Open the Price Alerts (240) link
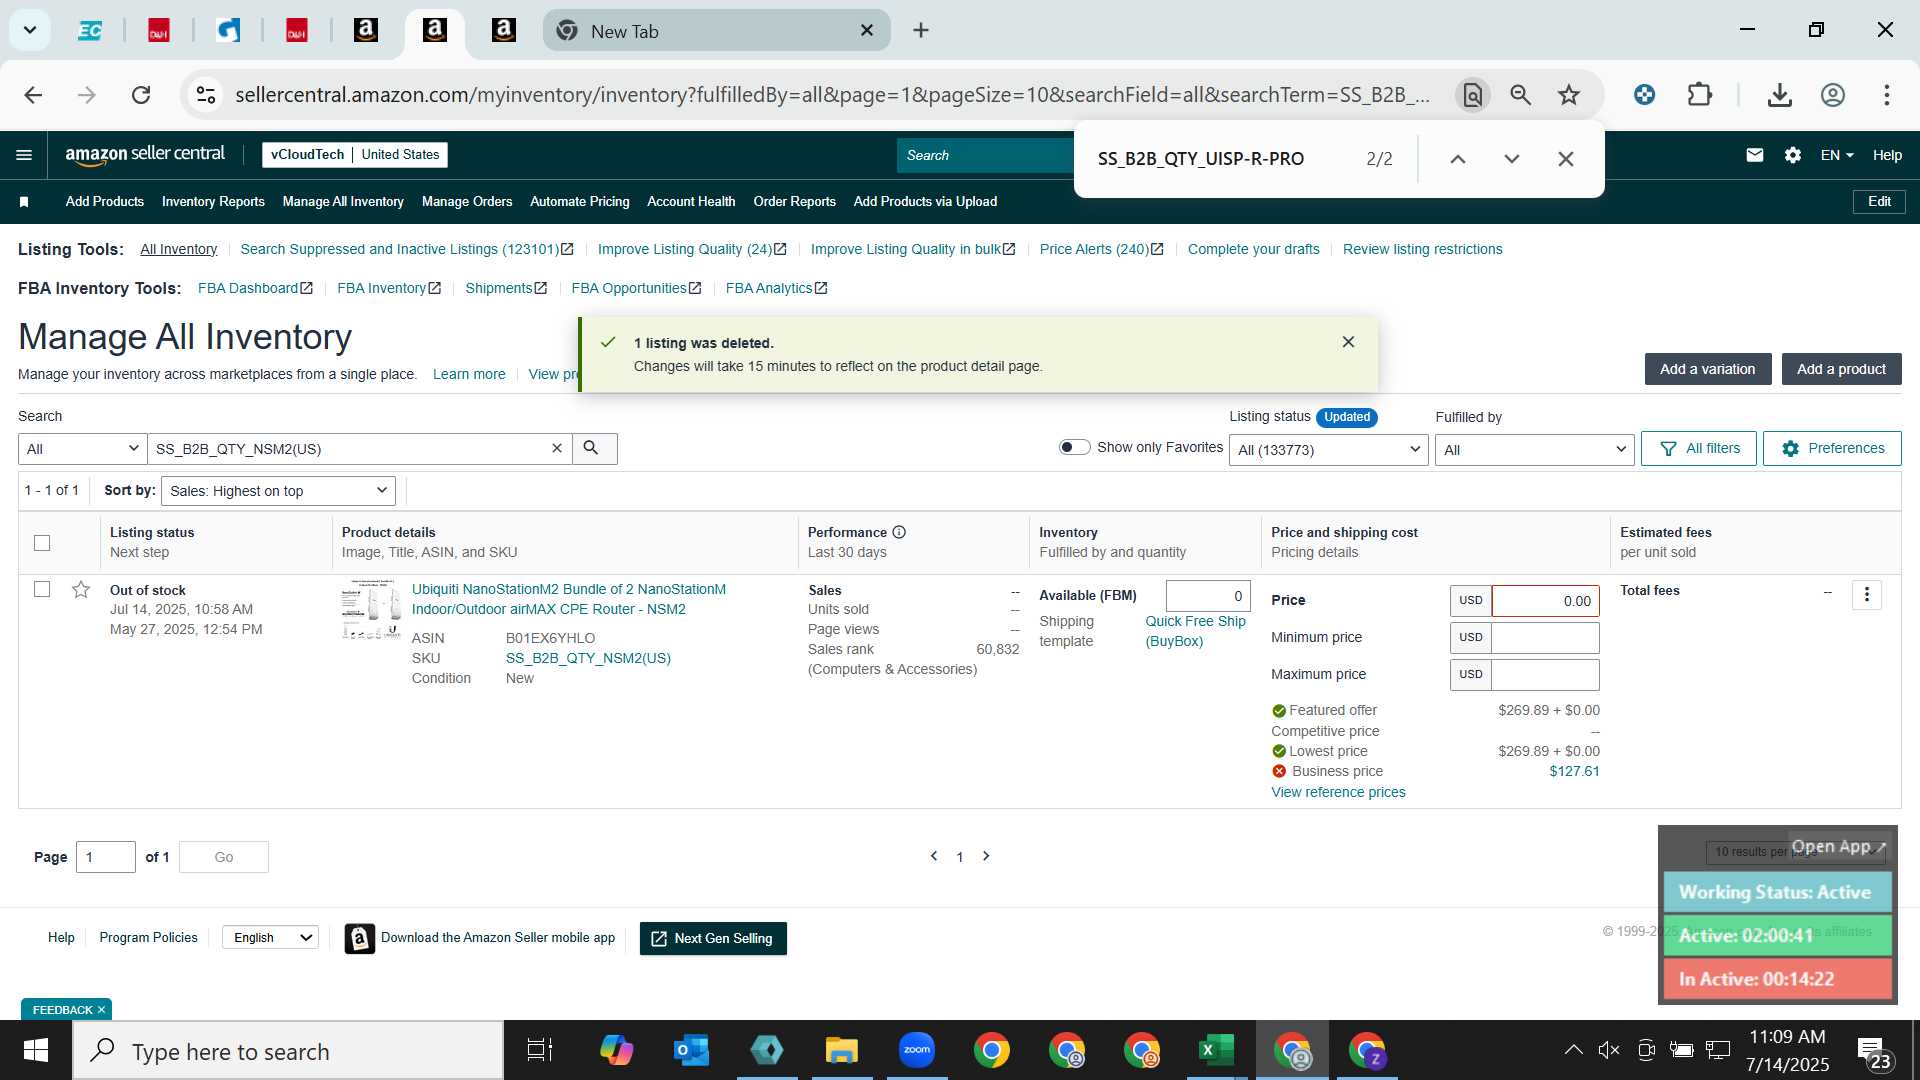This screenshot has height=1080, width=1920. pos(1101,249)
